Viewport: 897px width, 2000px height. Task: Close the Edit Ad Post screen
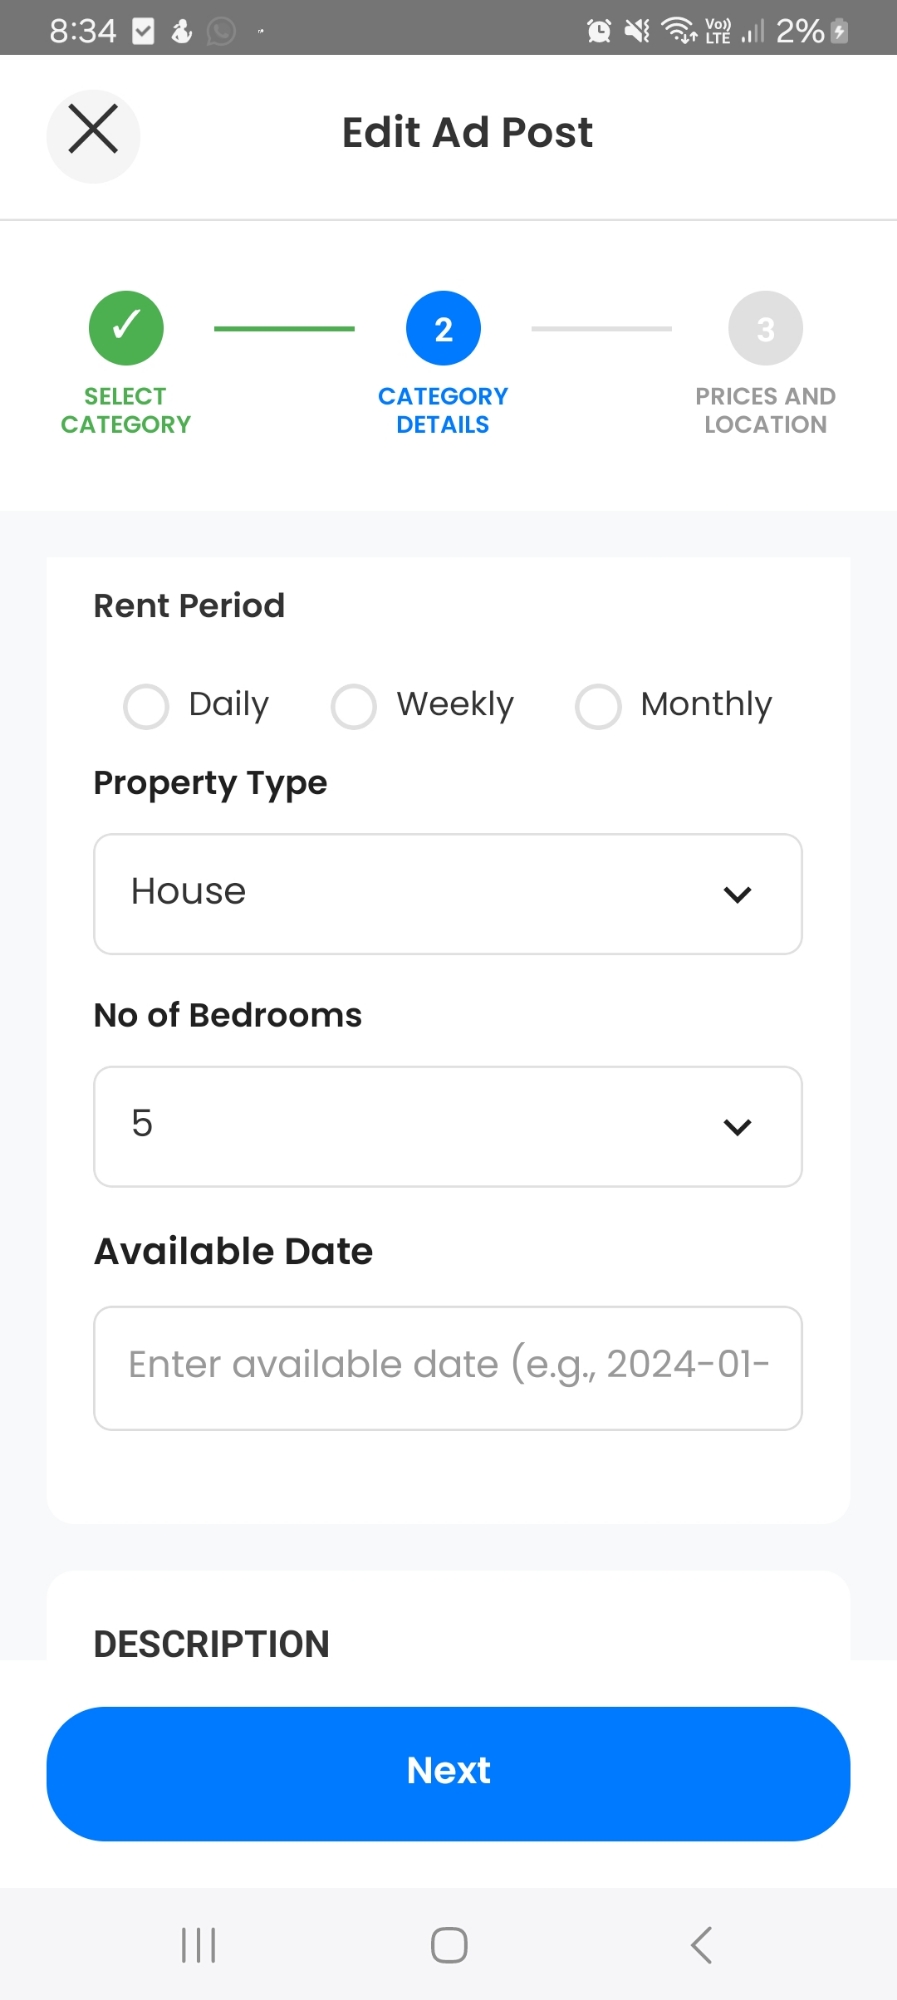pos(93,133)
